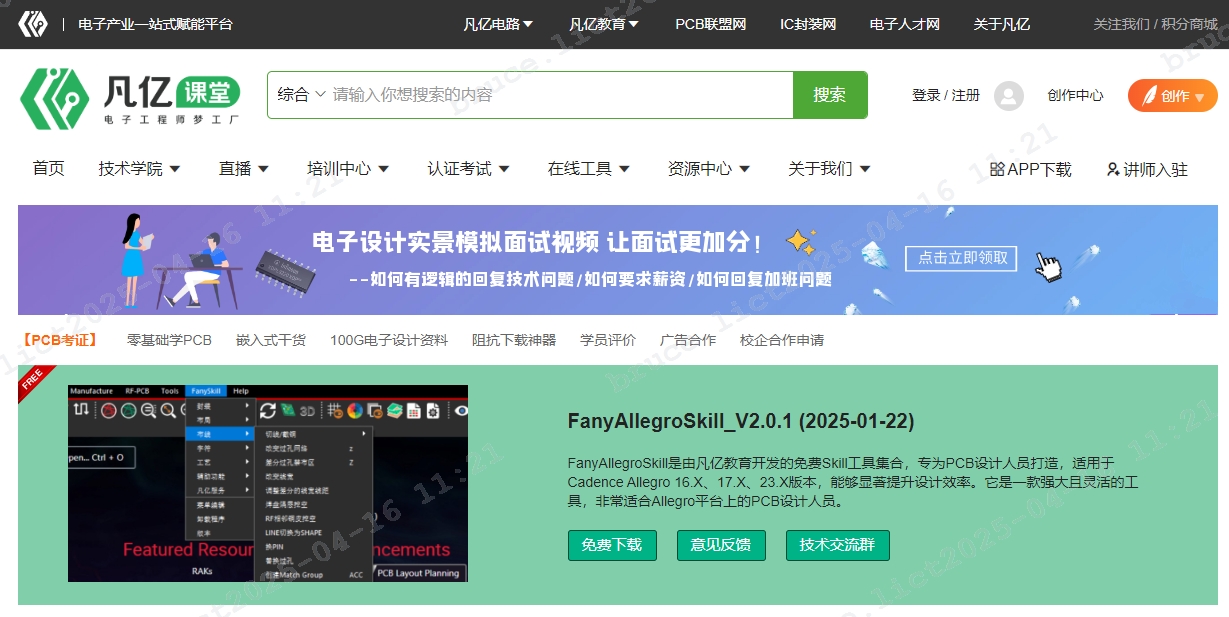Click the Fanyi logo in top dark bar

(x=33, y=24)
